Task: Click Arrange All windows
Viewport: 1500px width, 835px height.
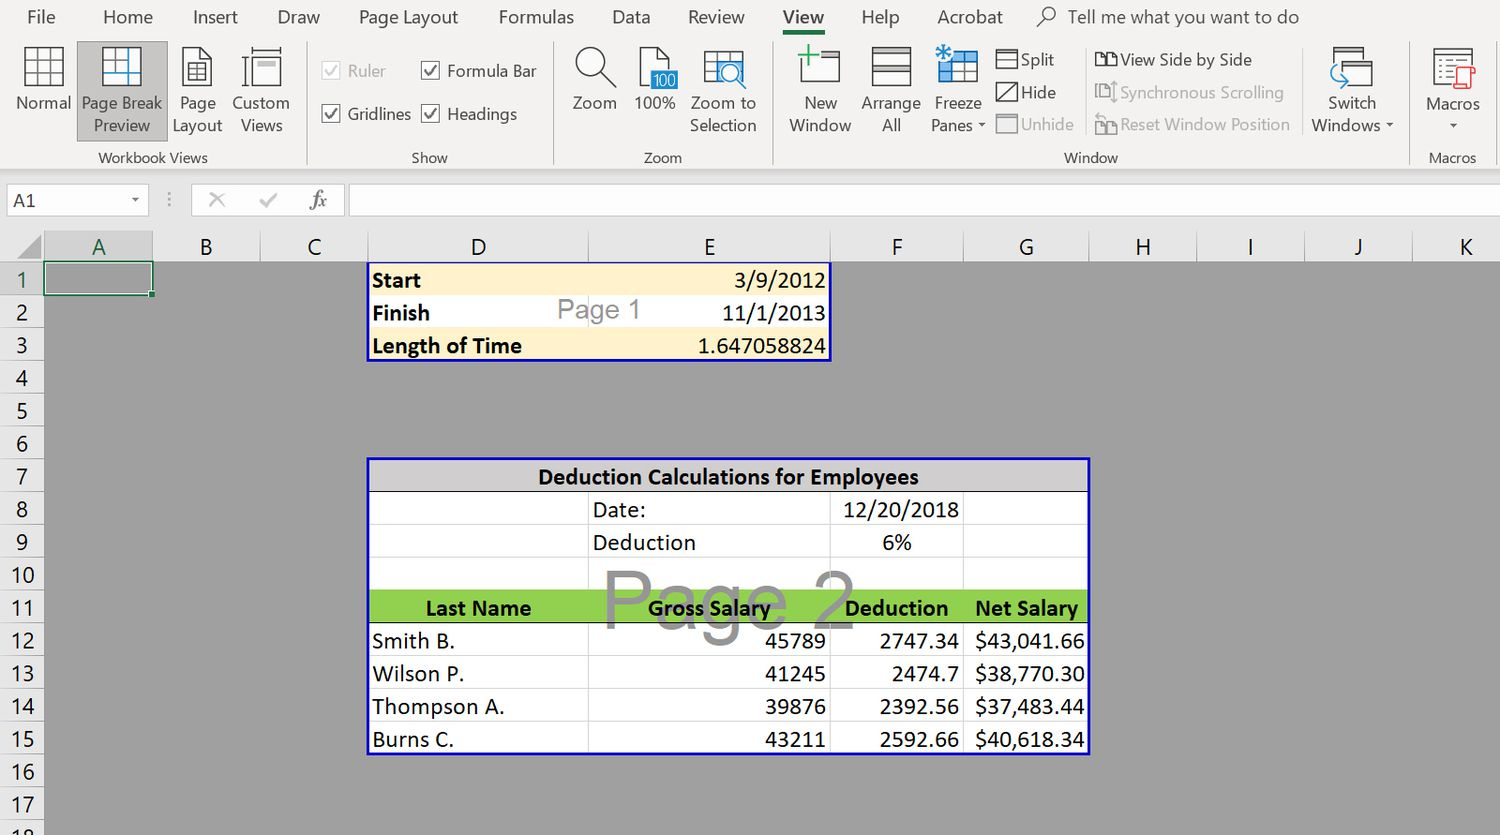Action: 890,90
